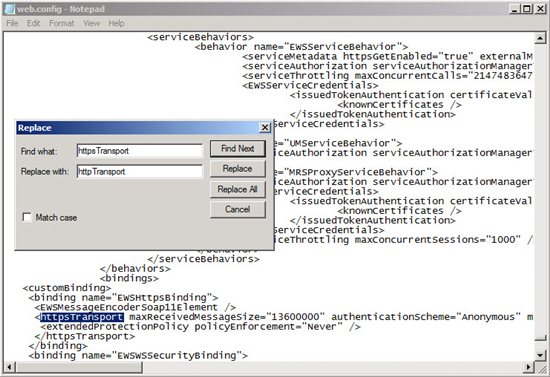Open the Edit menu

click(x=33, y=23)
